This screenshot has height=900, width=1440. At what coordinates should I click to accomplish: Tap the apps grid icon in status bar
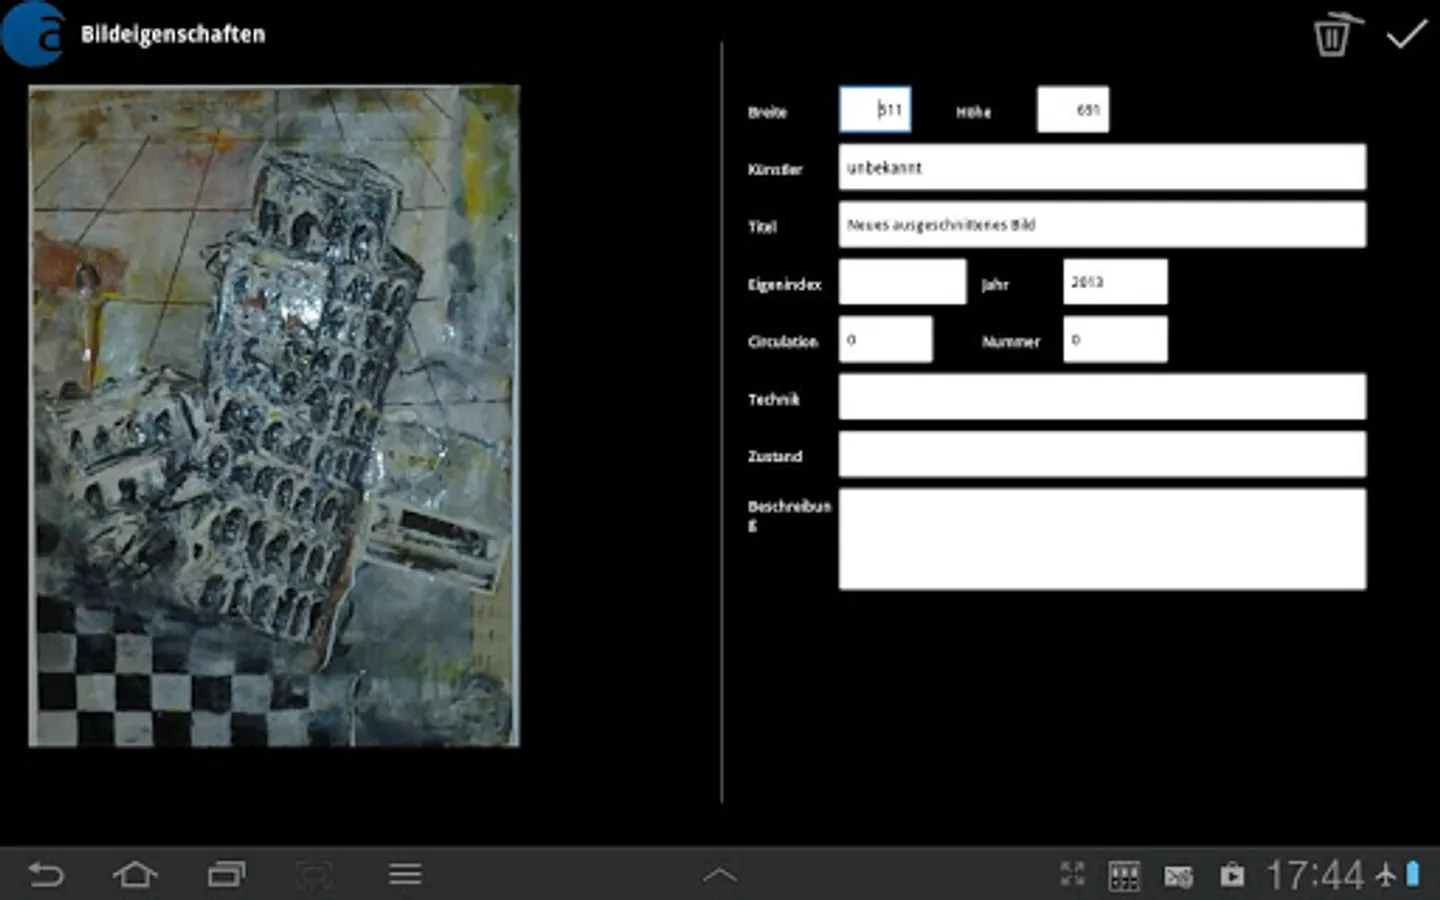[x=1124, y=876]
